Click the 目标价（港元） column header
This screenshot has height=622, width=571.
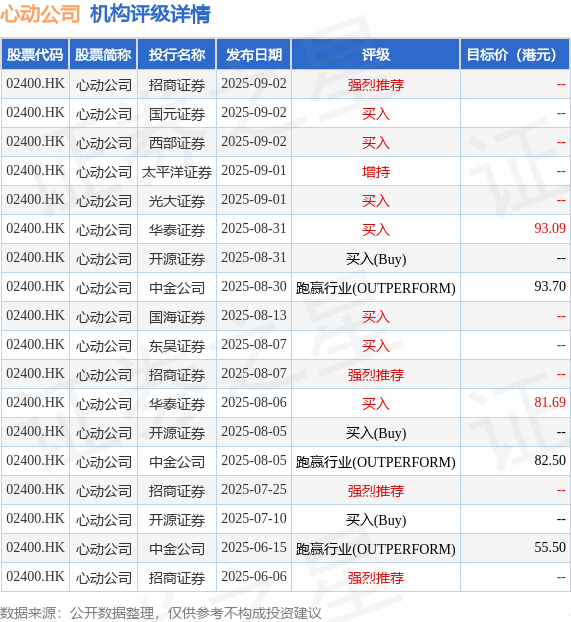click(x=515, y=54)
